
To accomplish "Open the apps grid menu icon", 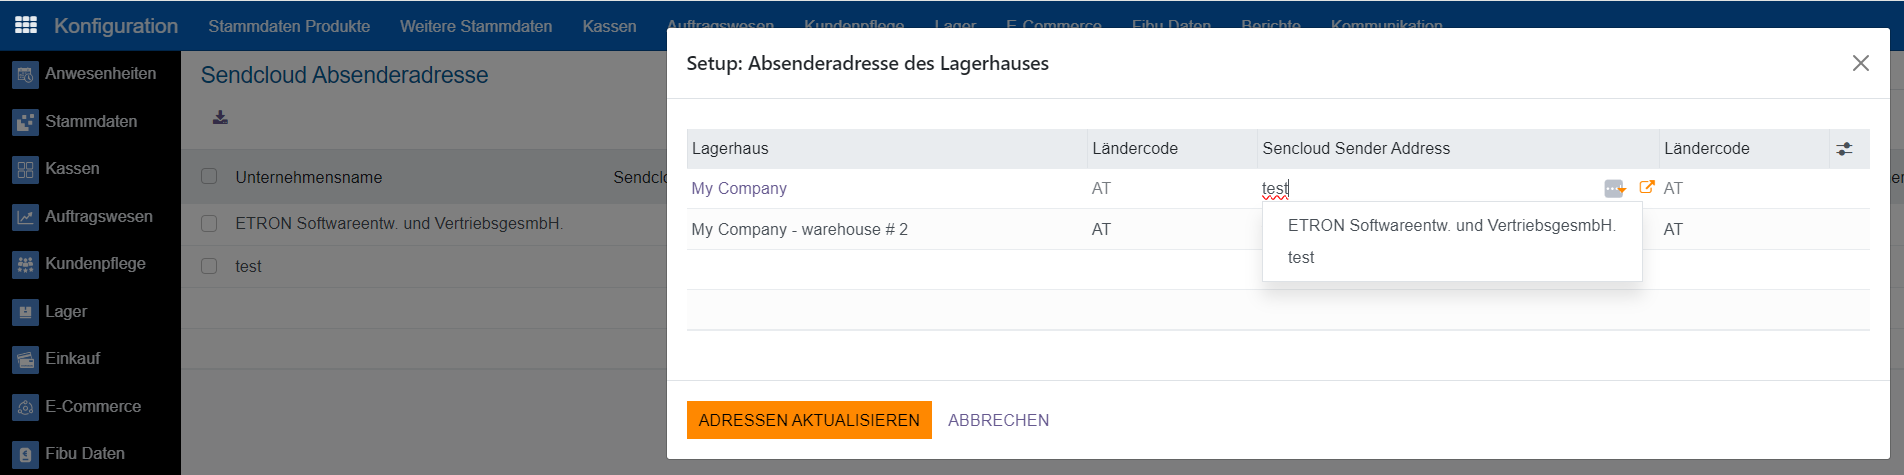I will [x=26, y=25].
